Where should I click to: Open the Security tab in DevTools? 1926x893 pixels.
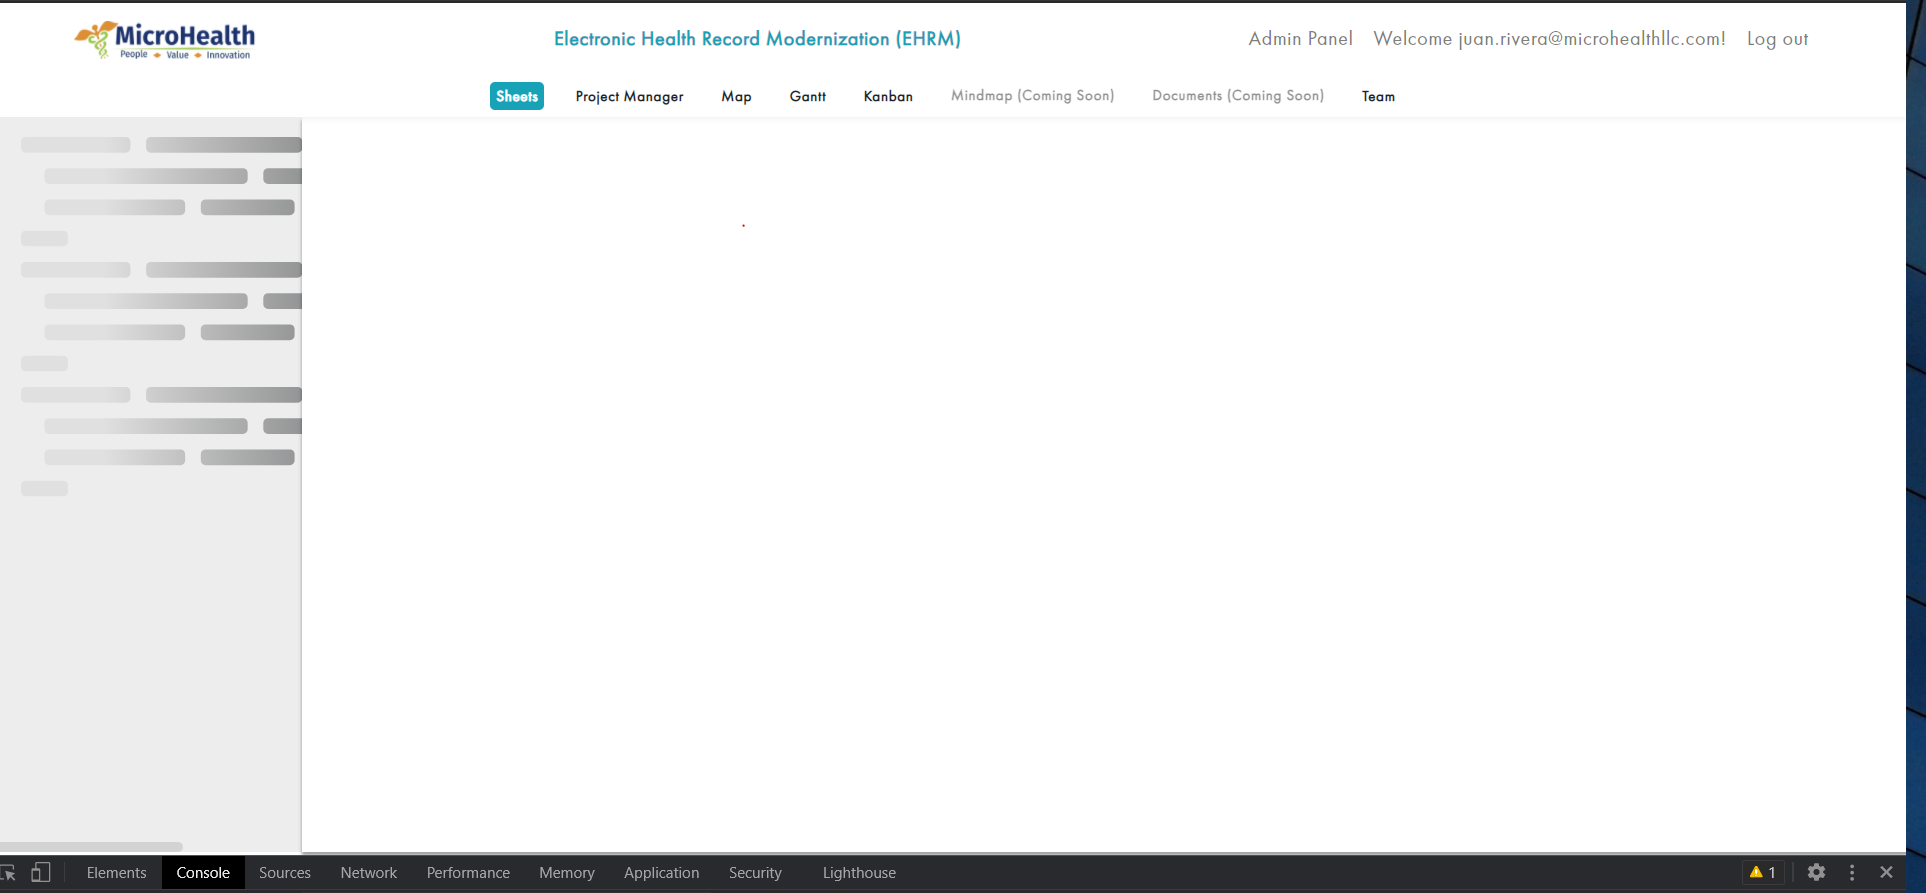click(x=755, y=873)
